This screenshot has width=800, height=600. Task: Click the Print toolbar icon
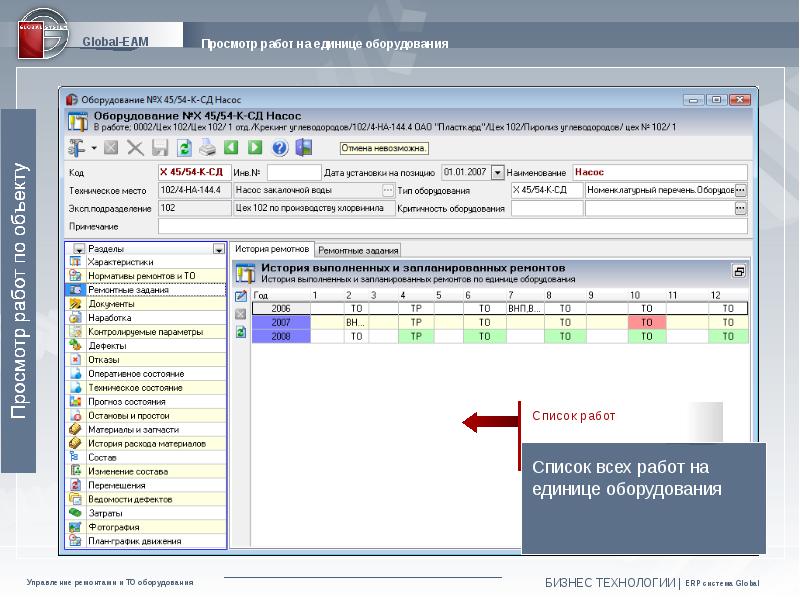point(207,148)
